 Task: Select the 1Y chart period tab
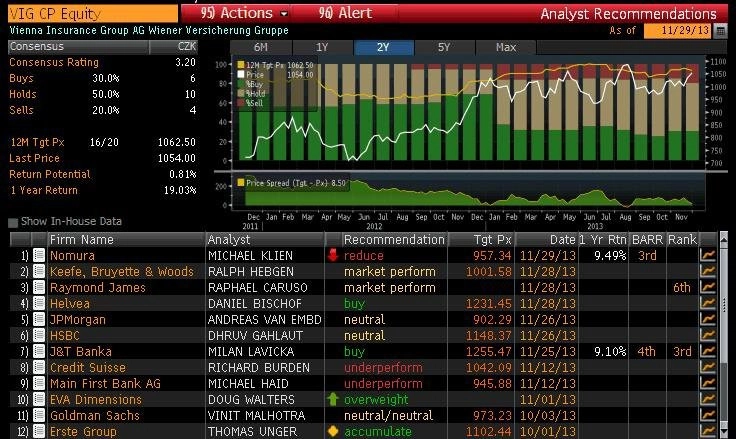(322, 47)
